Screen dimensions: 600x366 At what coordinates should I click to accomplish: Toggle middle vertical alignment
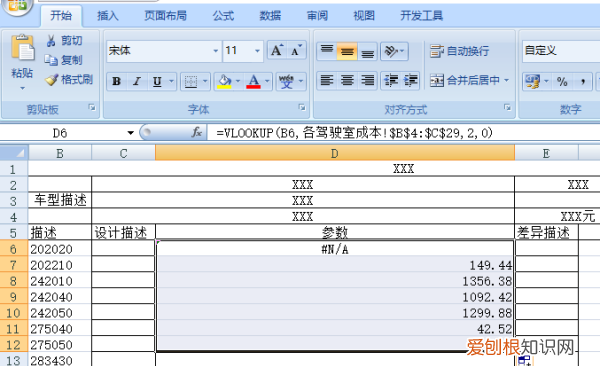[x=347, y=51]
